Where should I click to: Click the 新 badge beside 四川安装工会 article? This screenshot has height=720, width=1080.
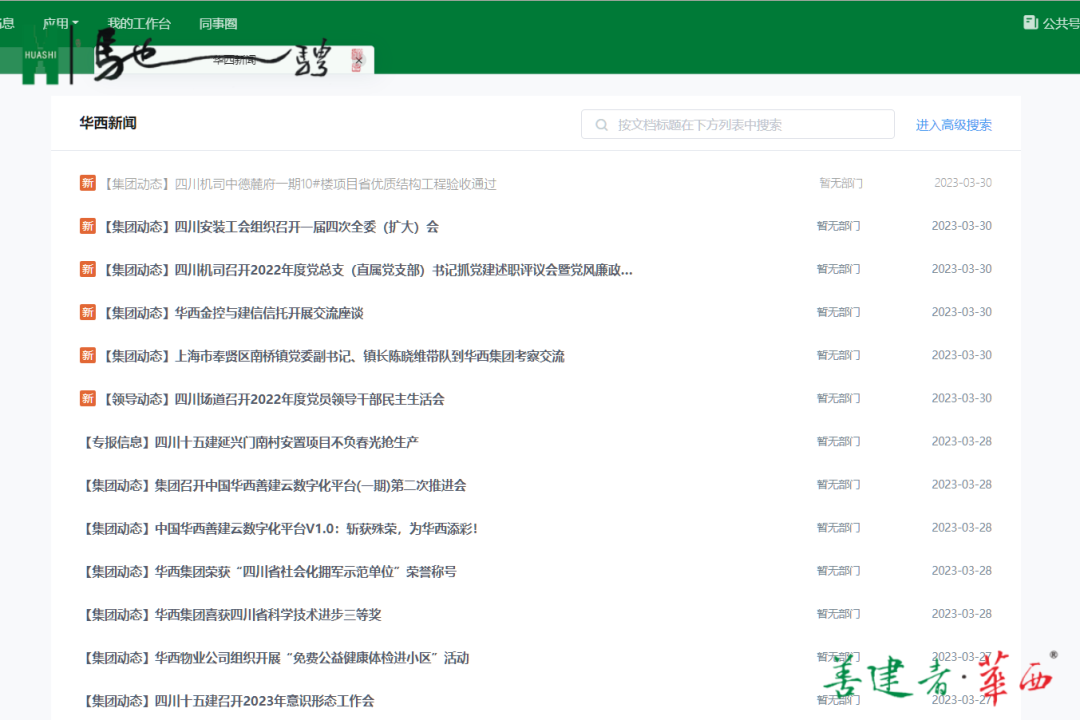coord(87,226)
